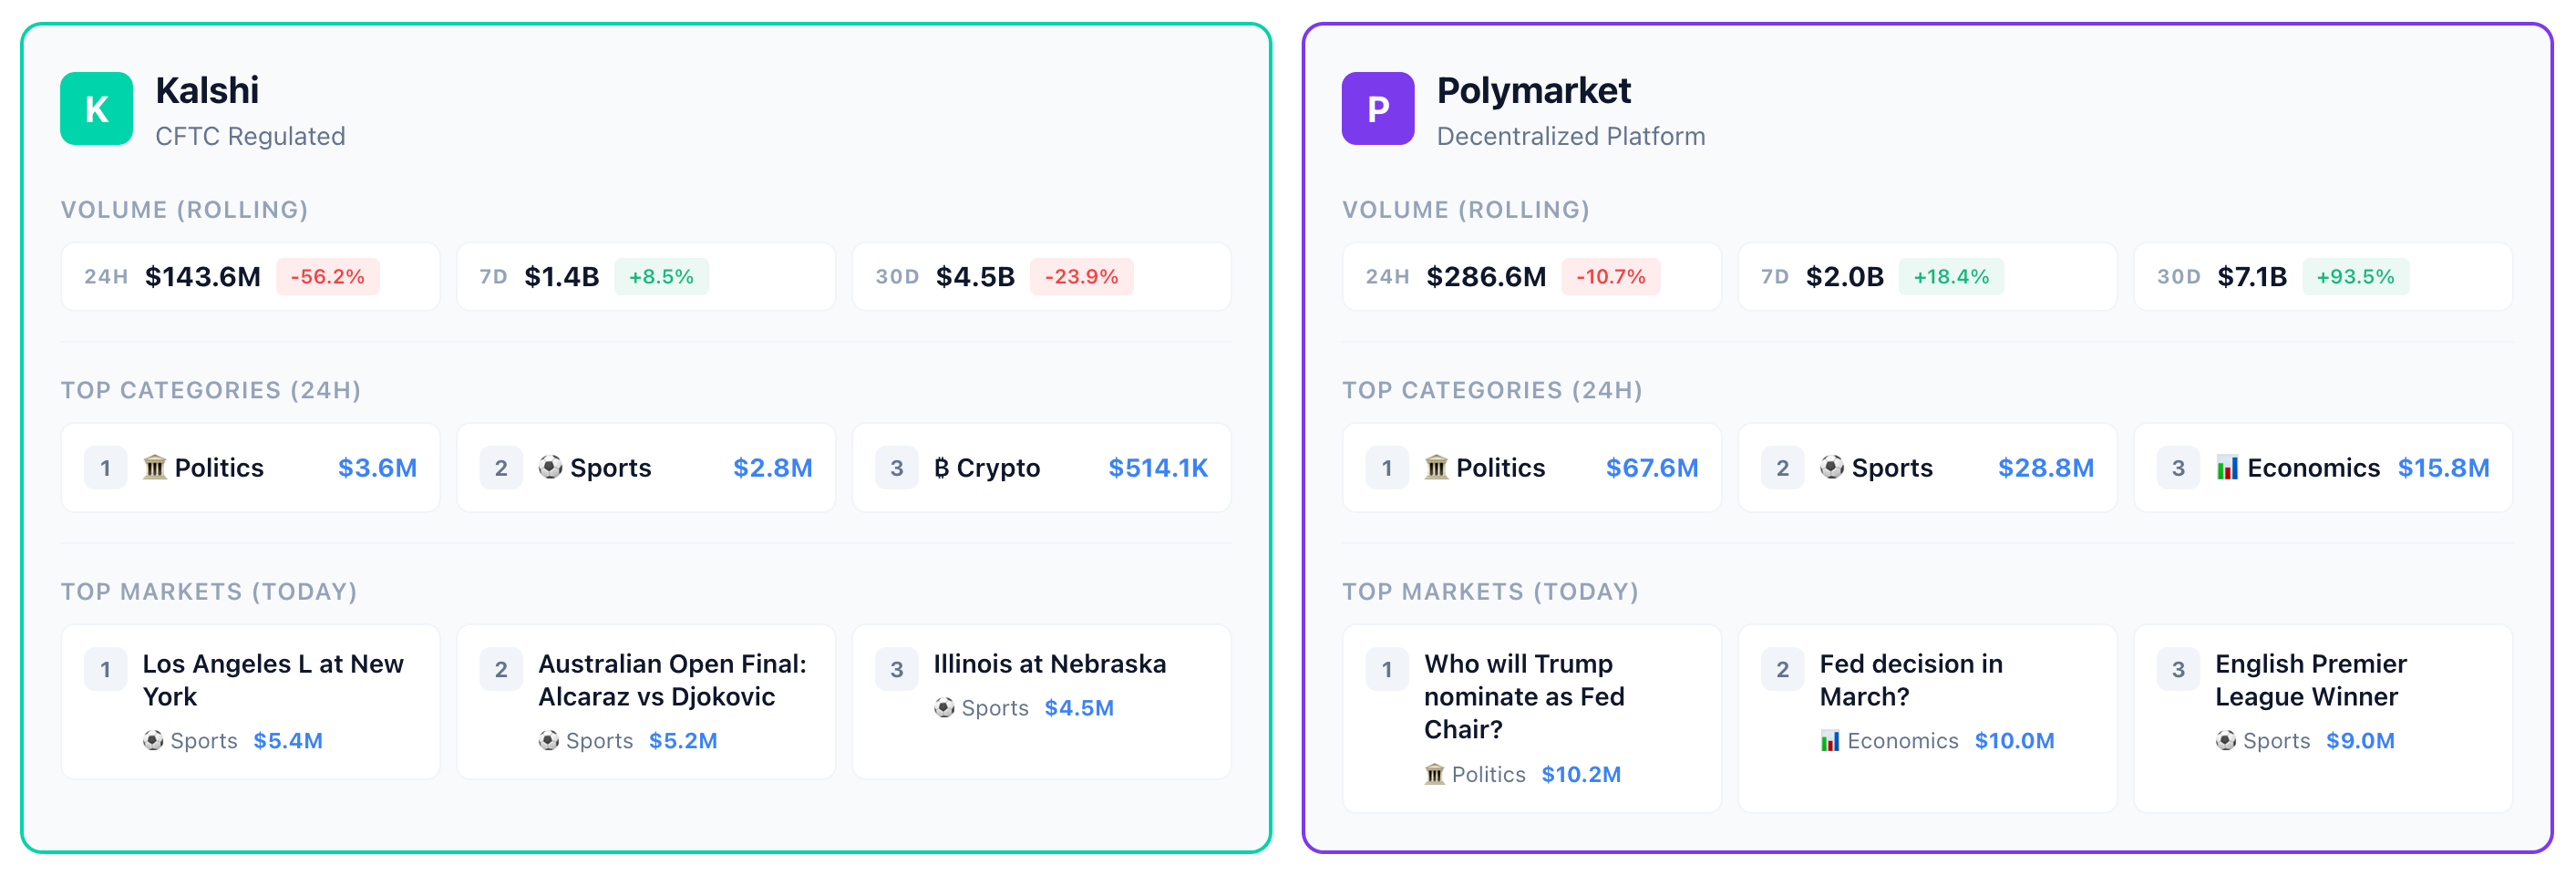The image size is (2576, 875).
Task: Open Illinois at Nebraska market
Action: coord(1049,664)
